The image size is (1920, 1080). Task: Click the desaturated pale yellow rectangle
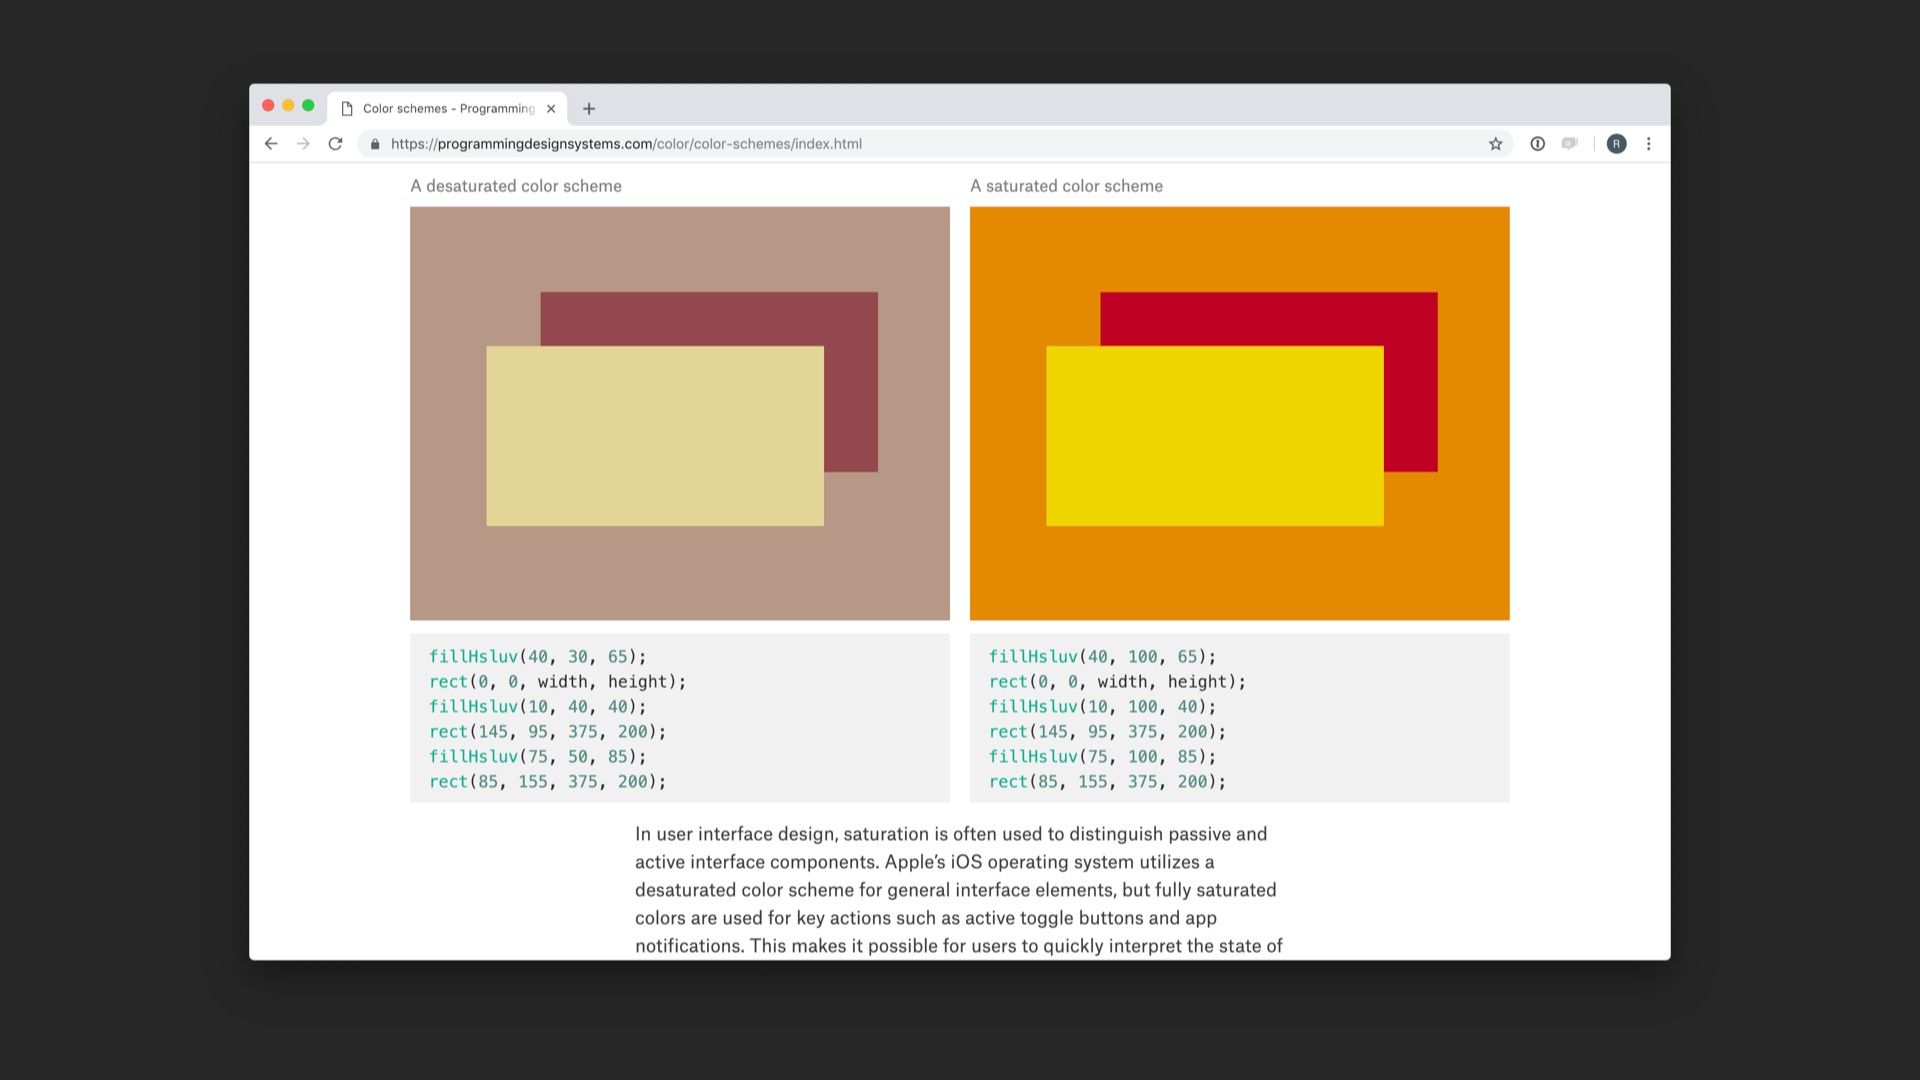pos(655,436)
